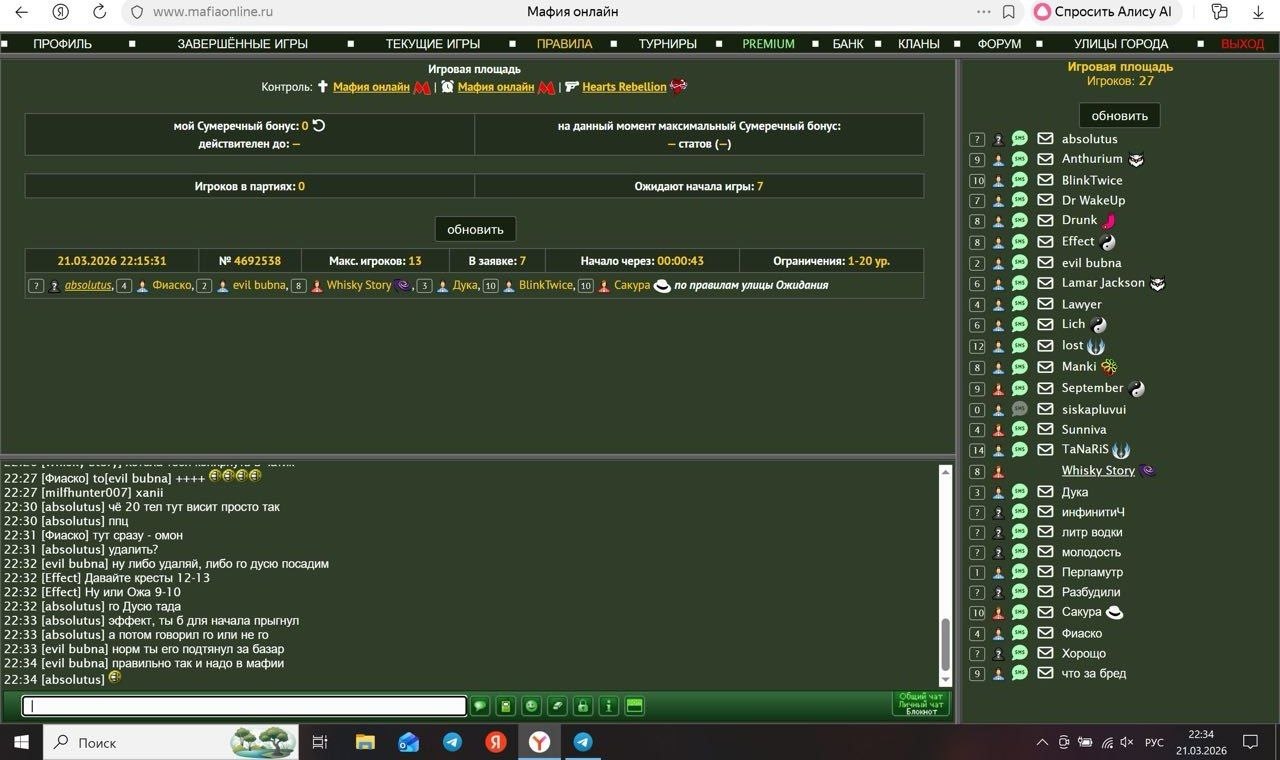1280x760 pixels.
Task: Focus the chat message input field
Action: pos(244,706)
